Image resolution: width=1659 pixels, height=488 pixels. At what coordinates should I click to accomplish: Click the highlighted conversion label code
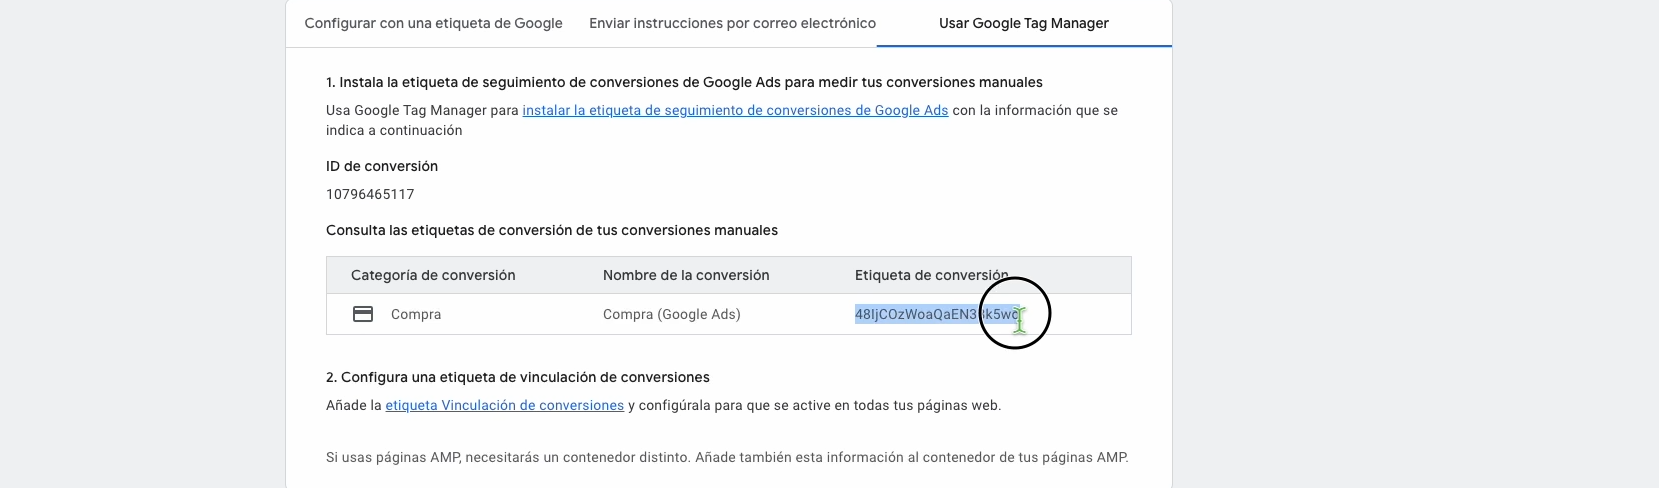[936, 314]
